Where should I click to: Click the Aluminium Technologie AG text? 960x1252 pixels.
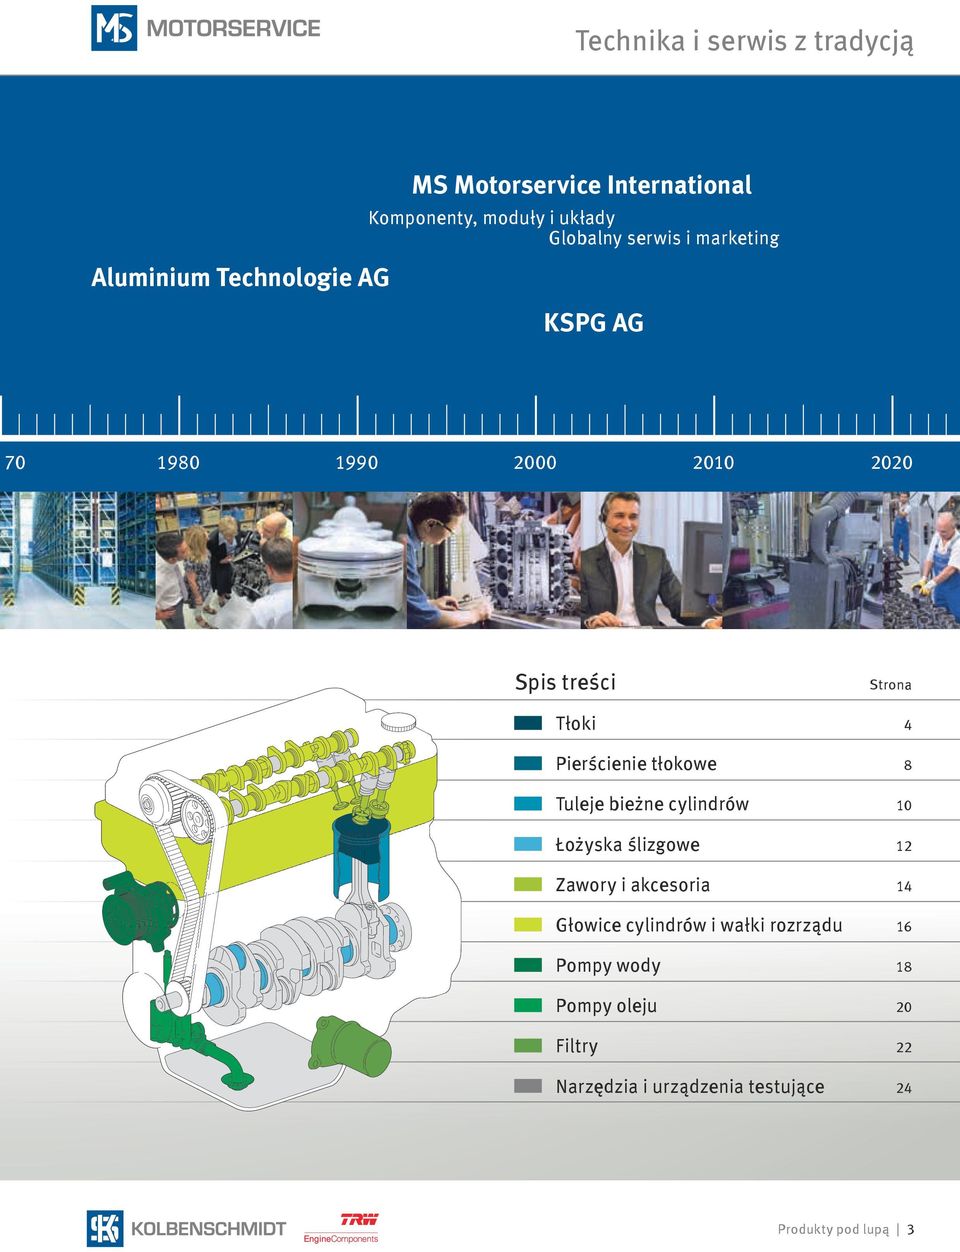pyautogui.click(x=240, y=278)
